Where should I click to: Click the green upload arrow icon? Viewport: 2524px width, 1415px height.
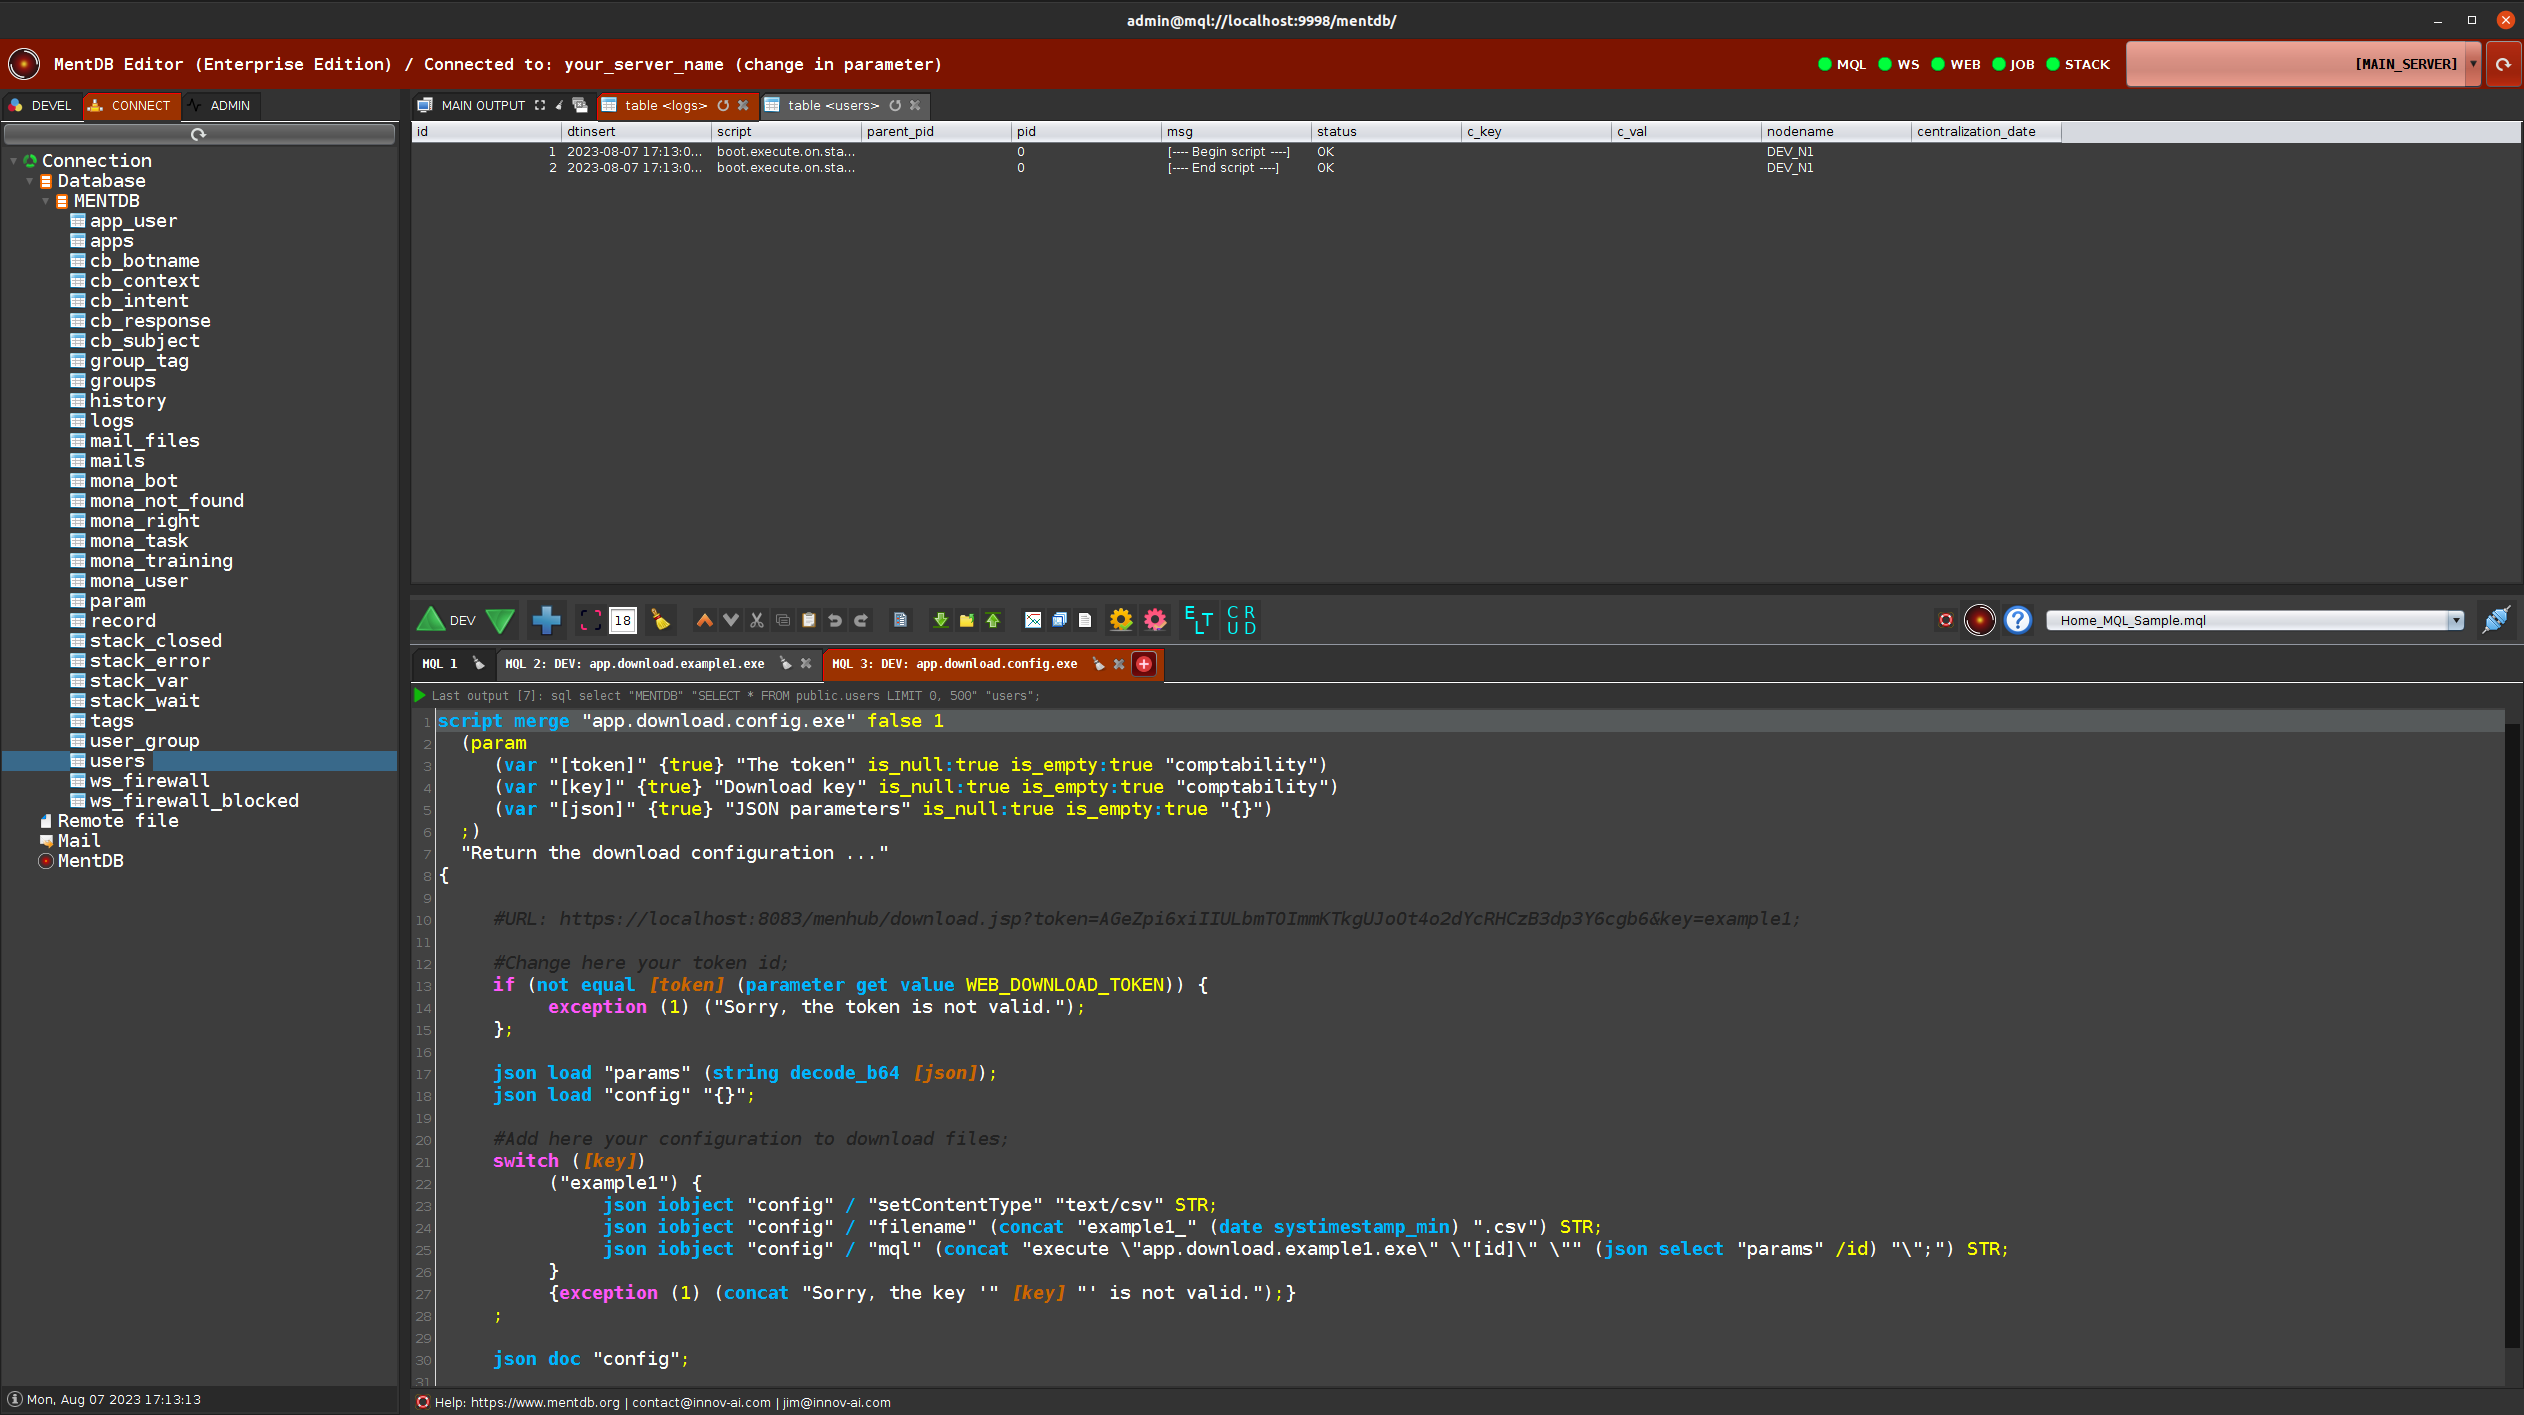993,620
